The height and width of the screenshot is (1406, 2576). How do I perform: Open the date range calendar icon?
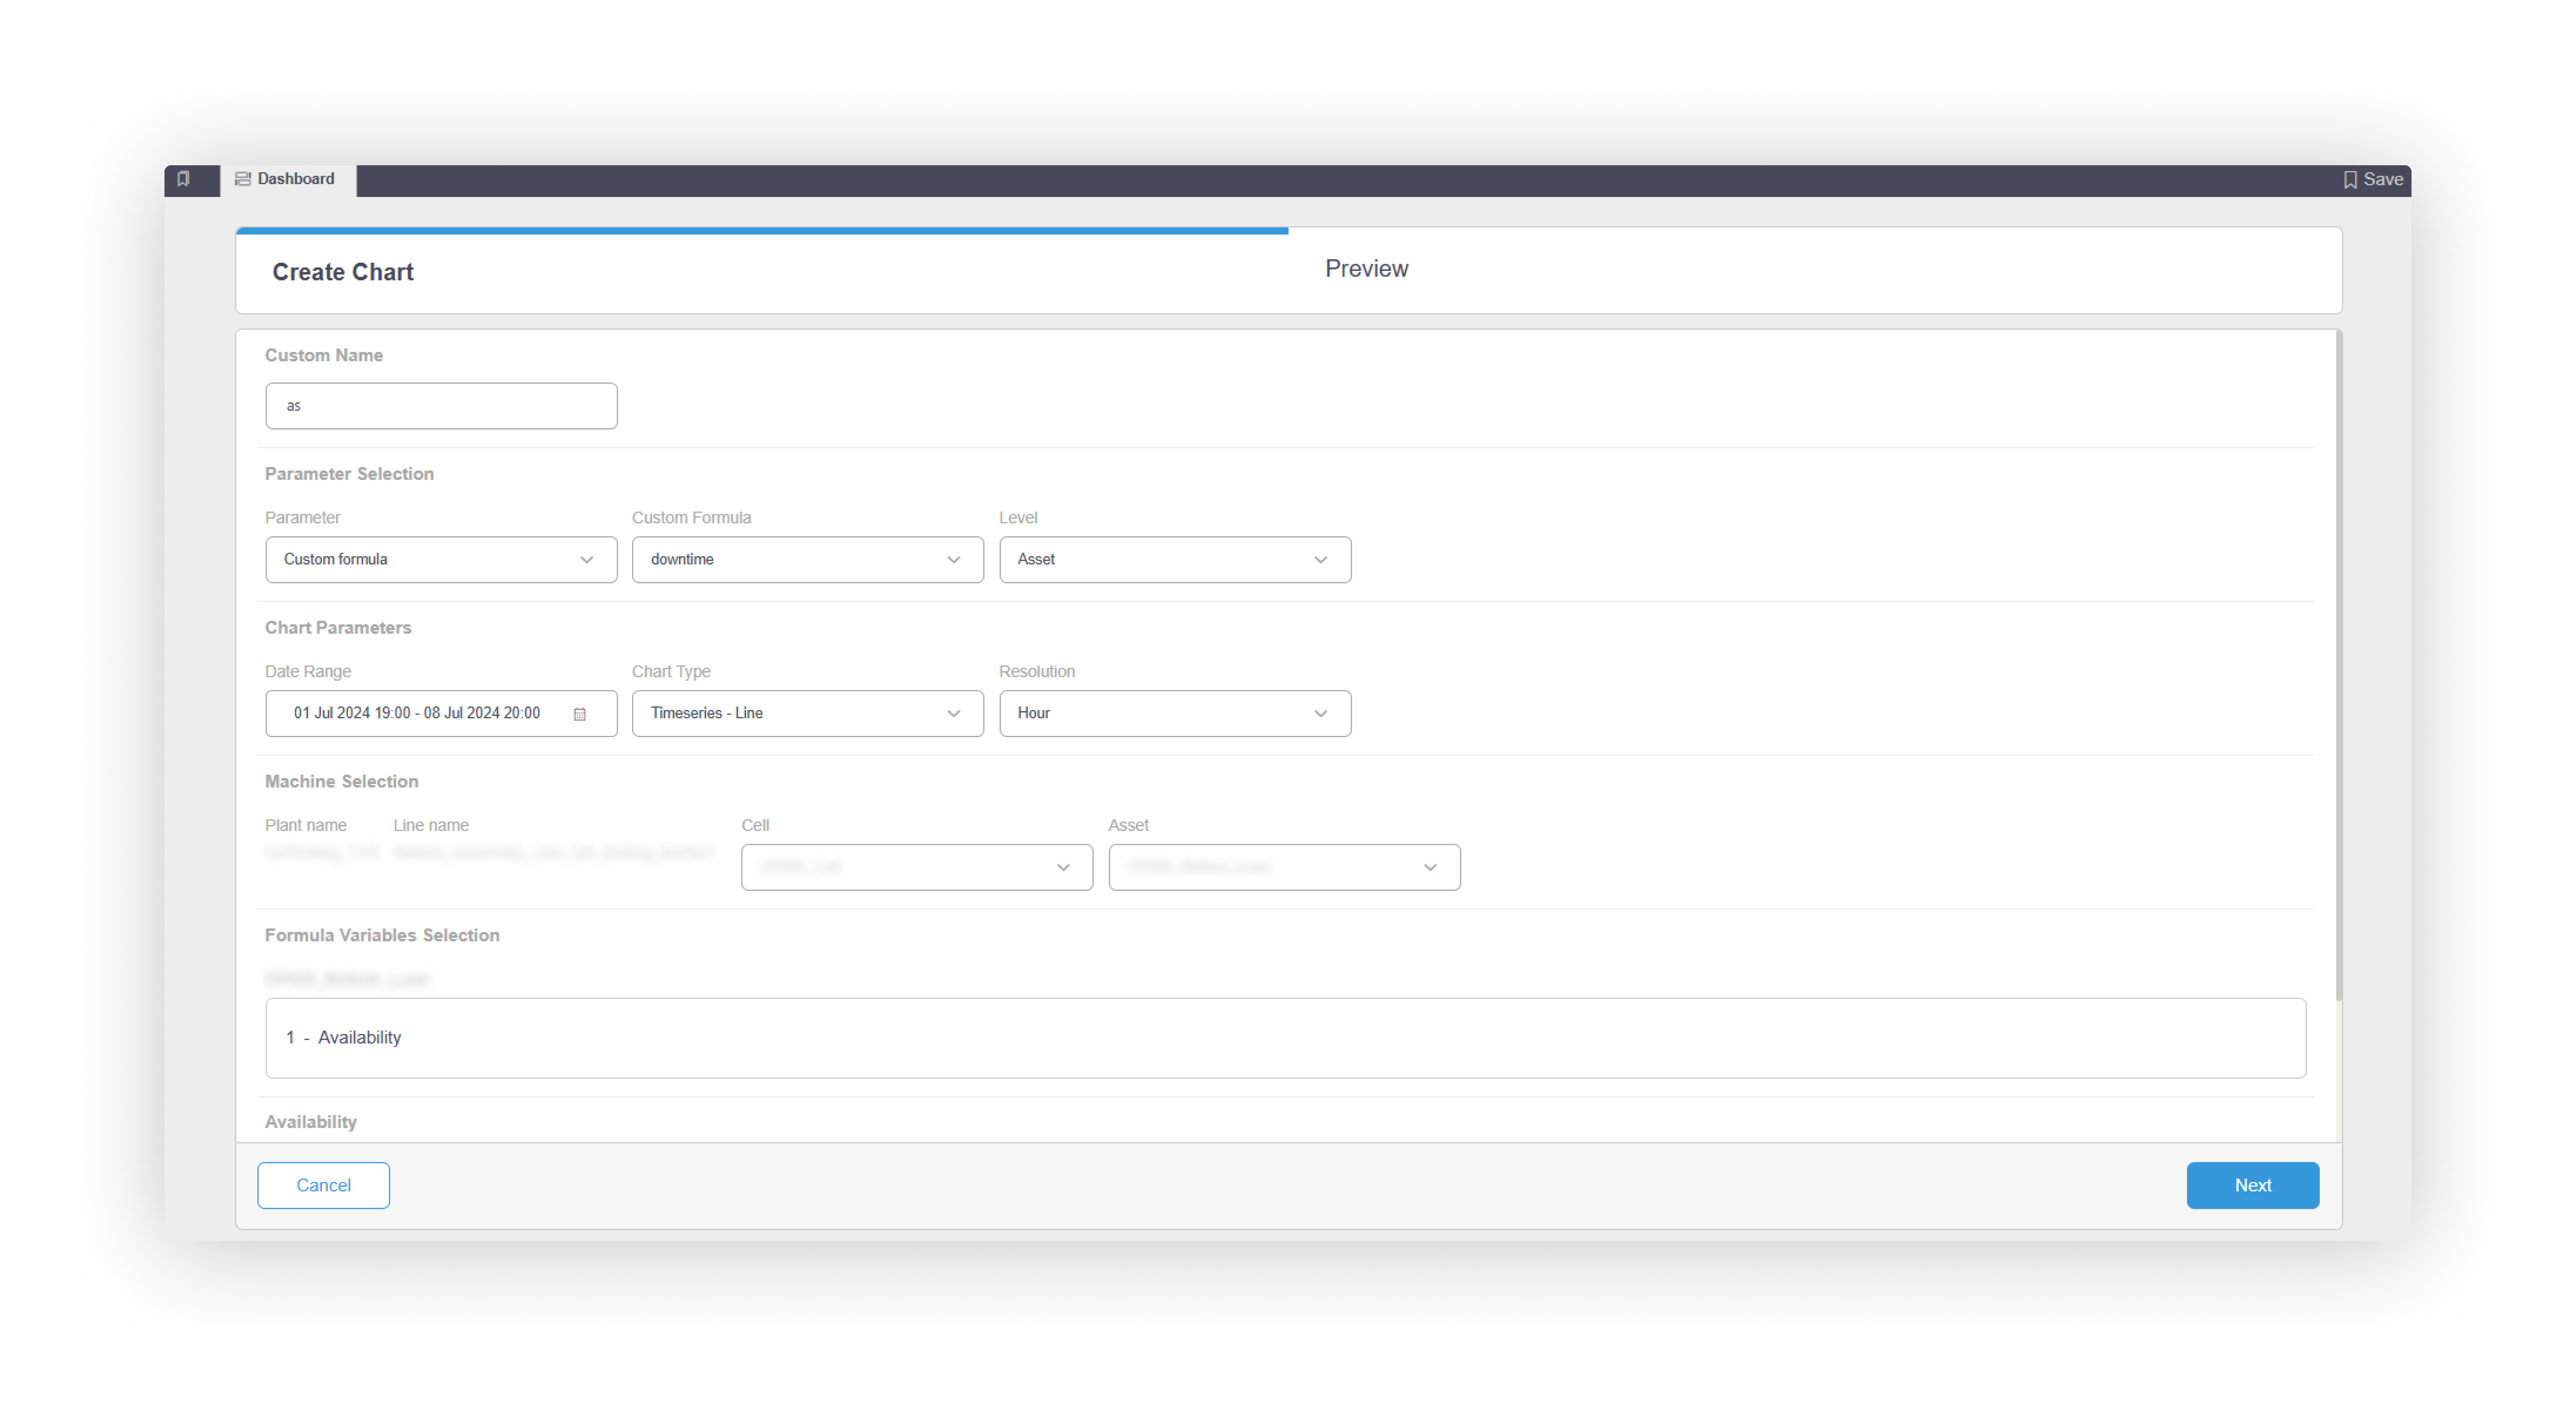[580, 714]
